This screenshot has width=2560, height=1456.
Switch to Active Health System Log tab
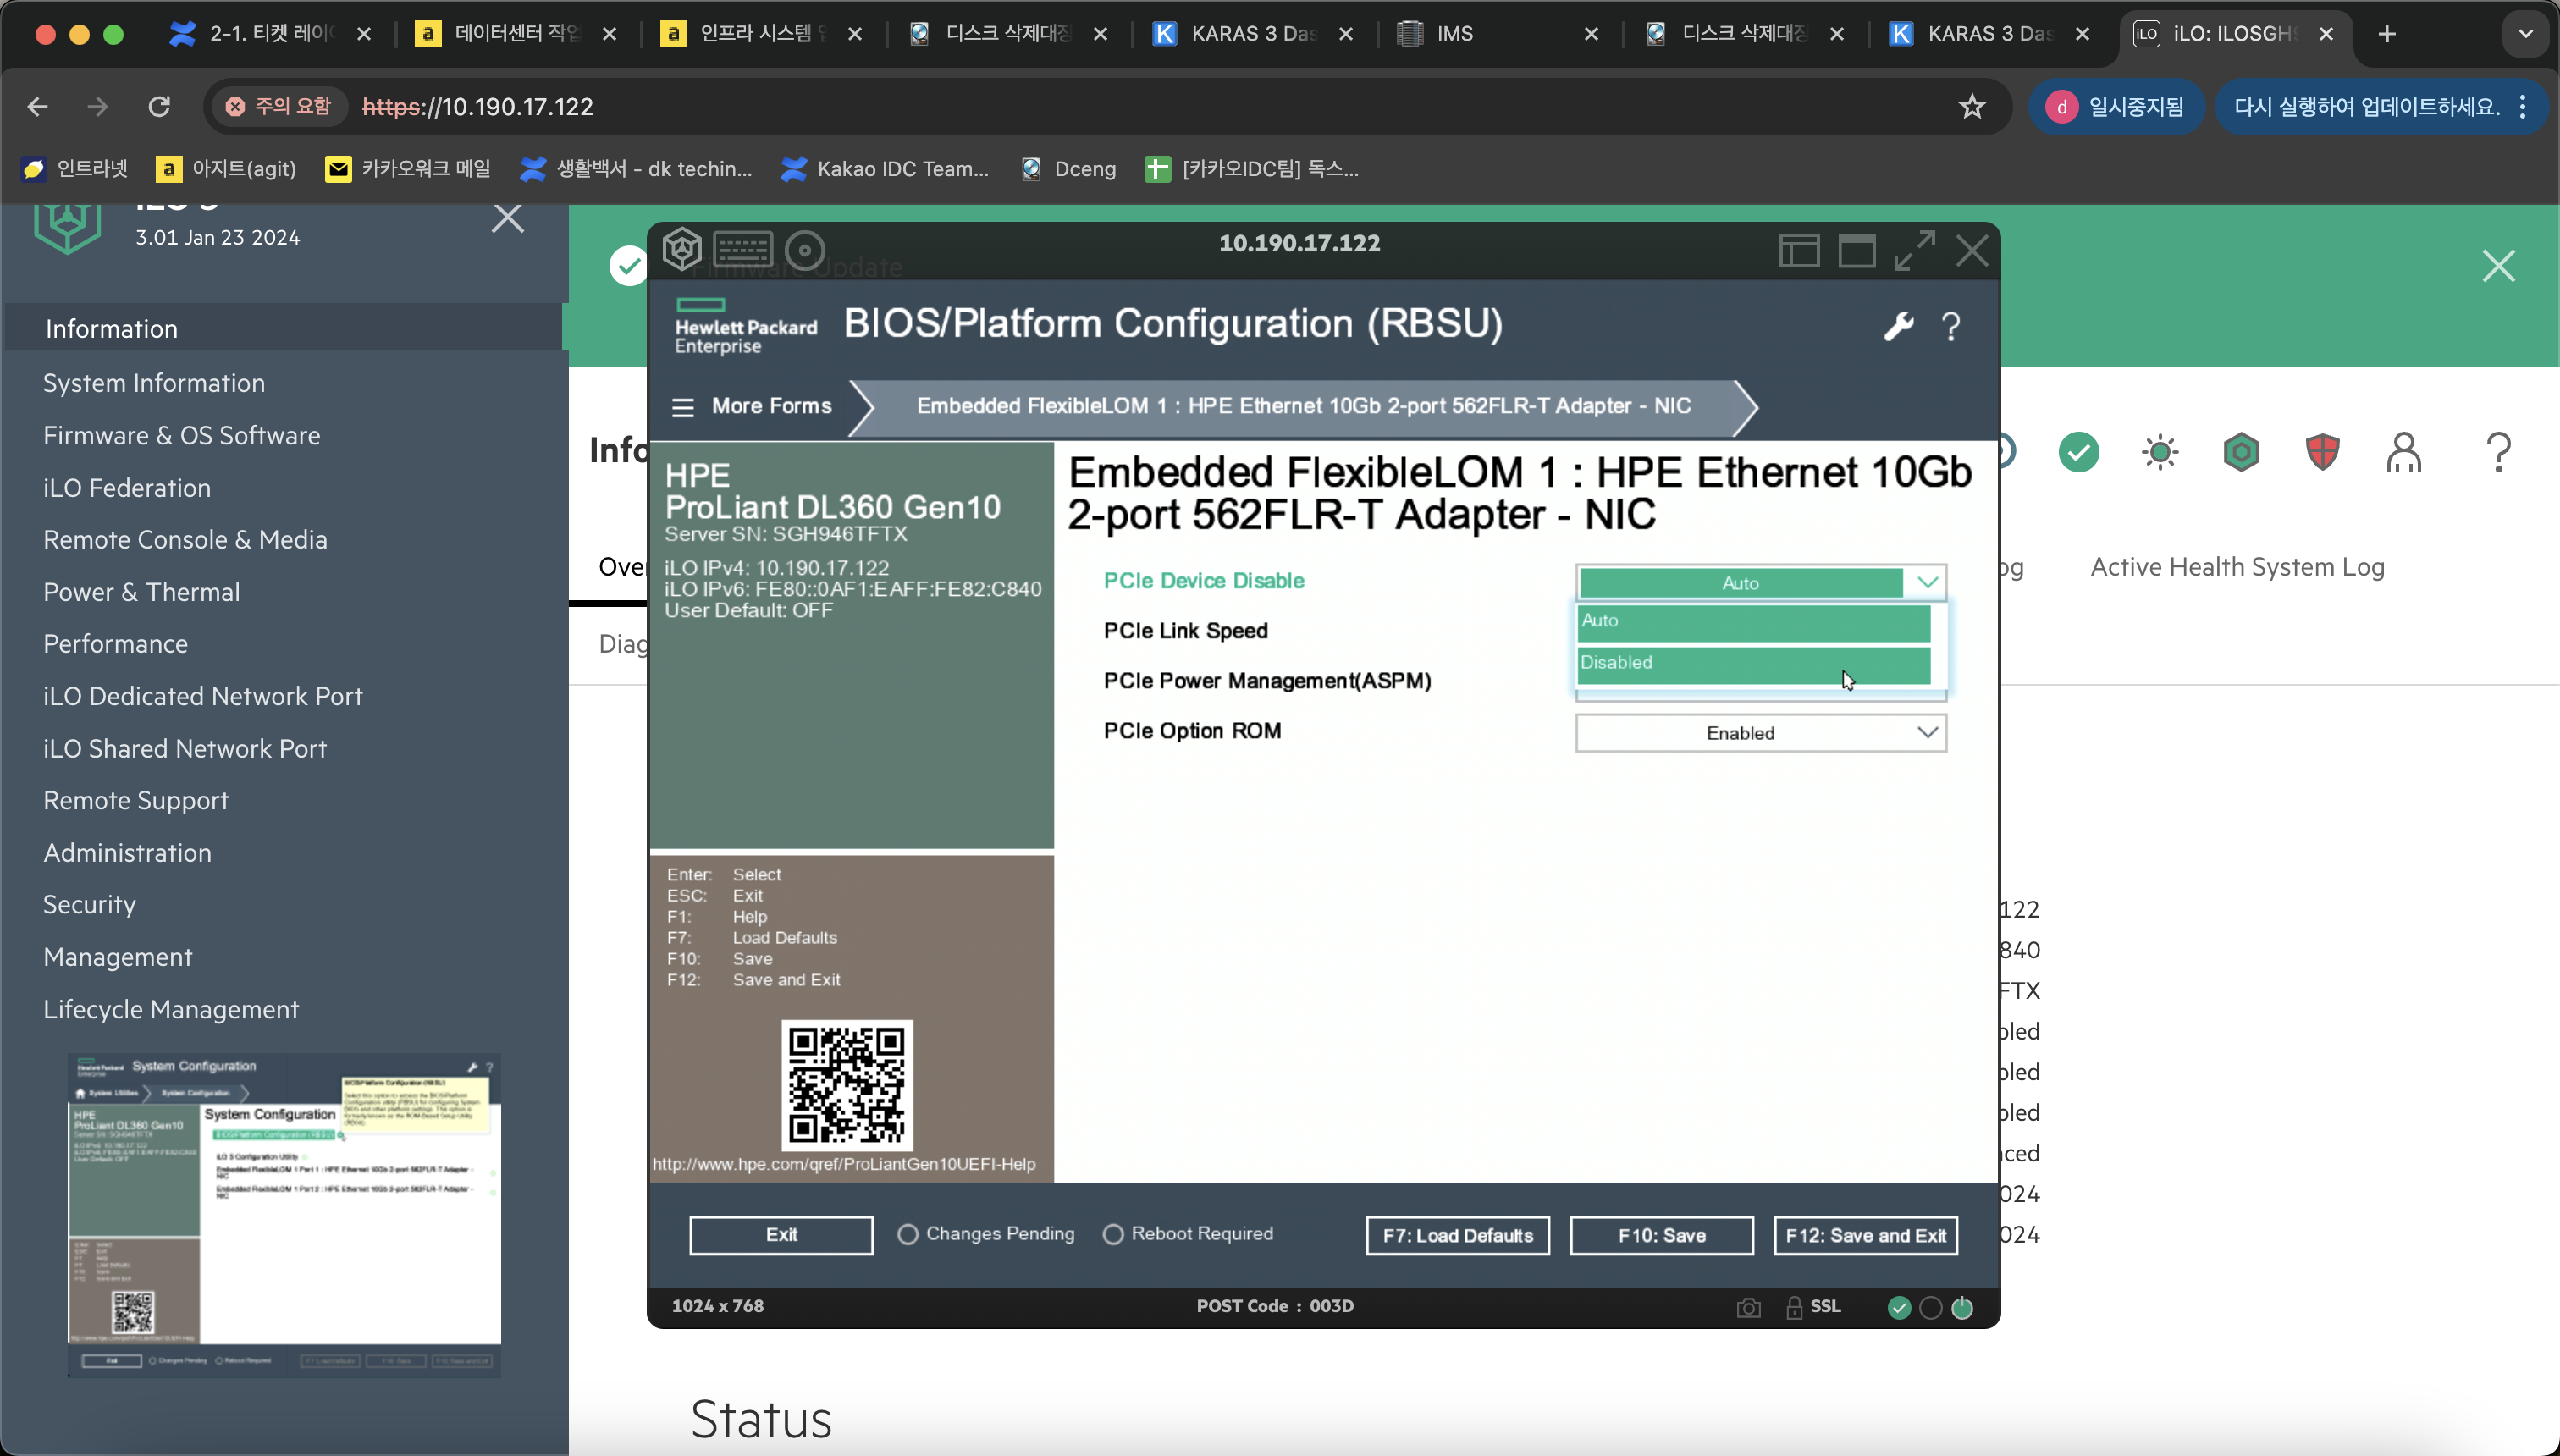pos(2237,567)
